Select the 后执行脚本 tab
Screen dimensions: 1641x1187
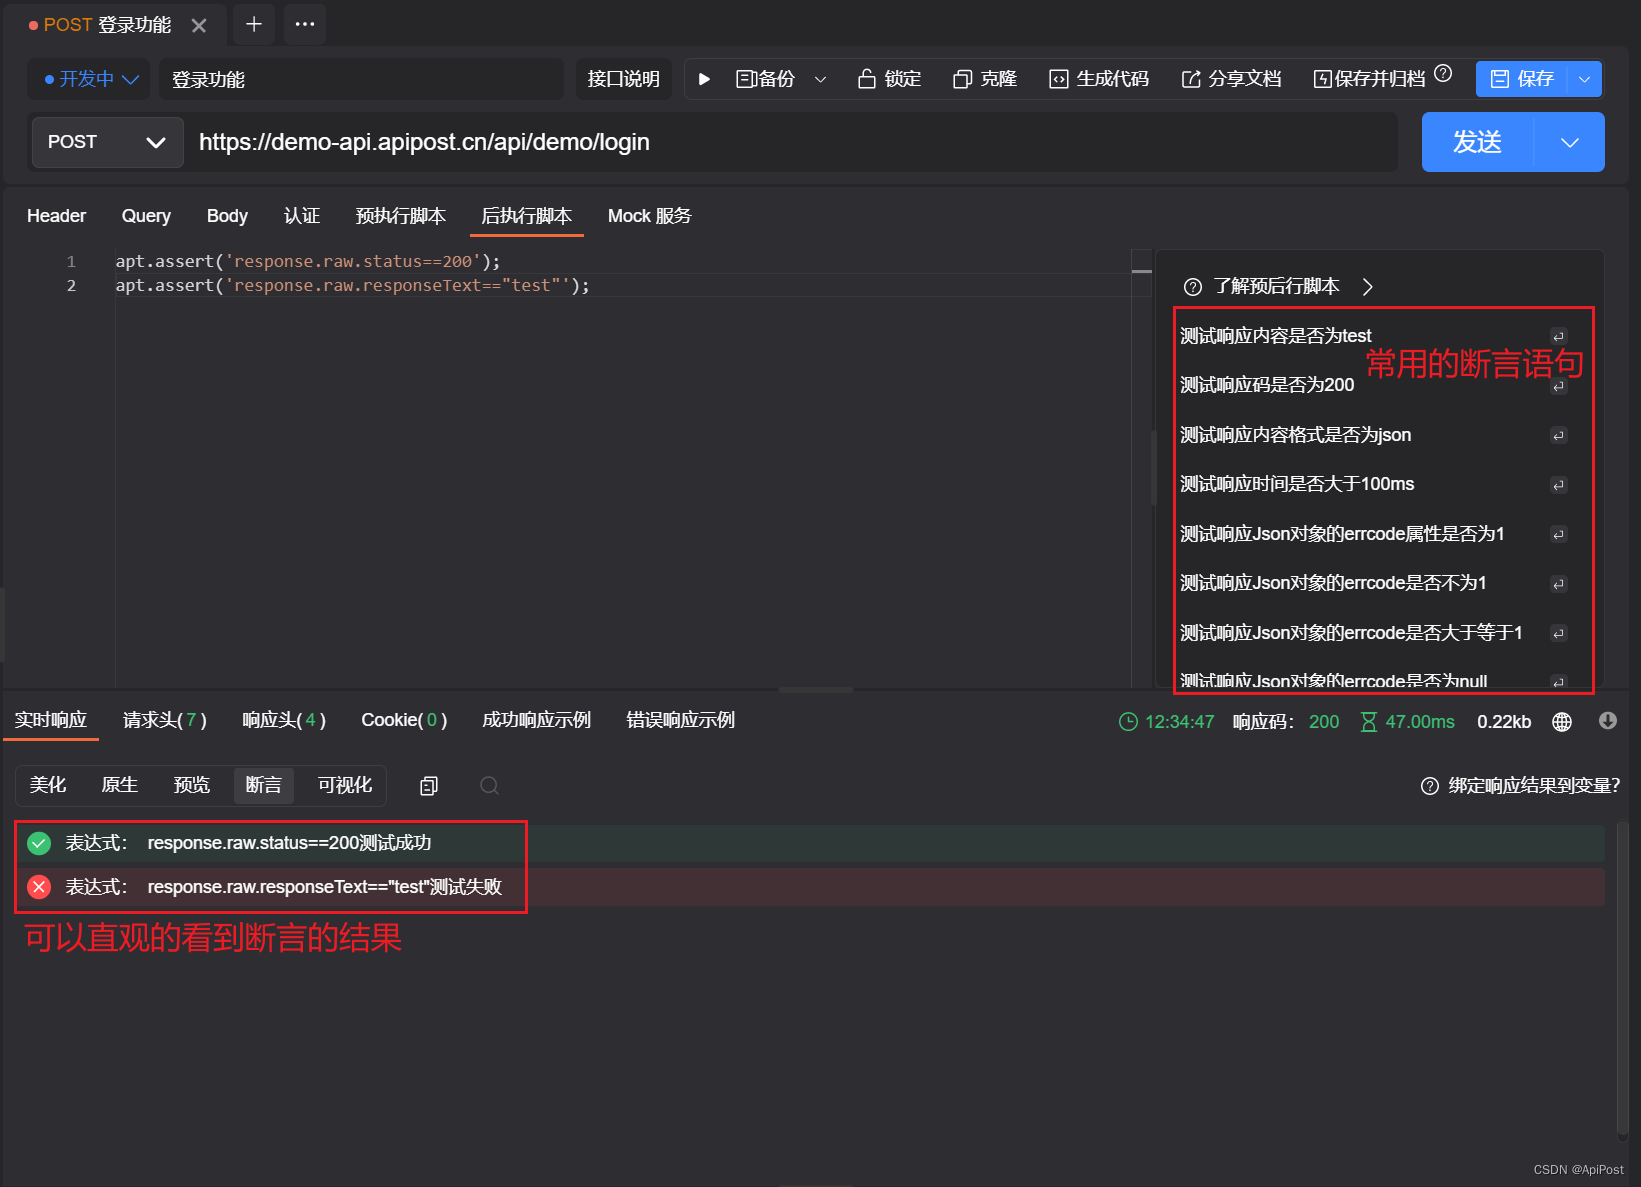(x=527, y=216)
